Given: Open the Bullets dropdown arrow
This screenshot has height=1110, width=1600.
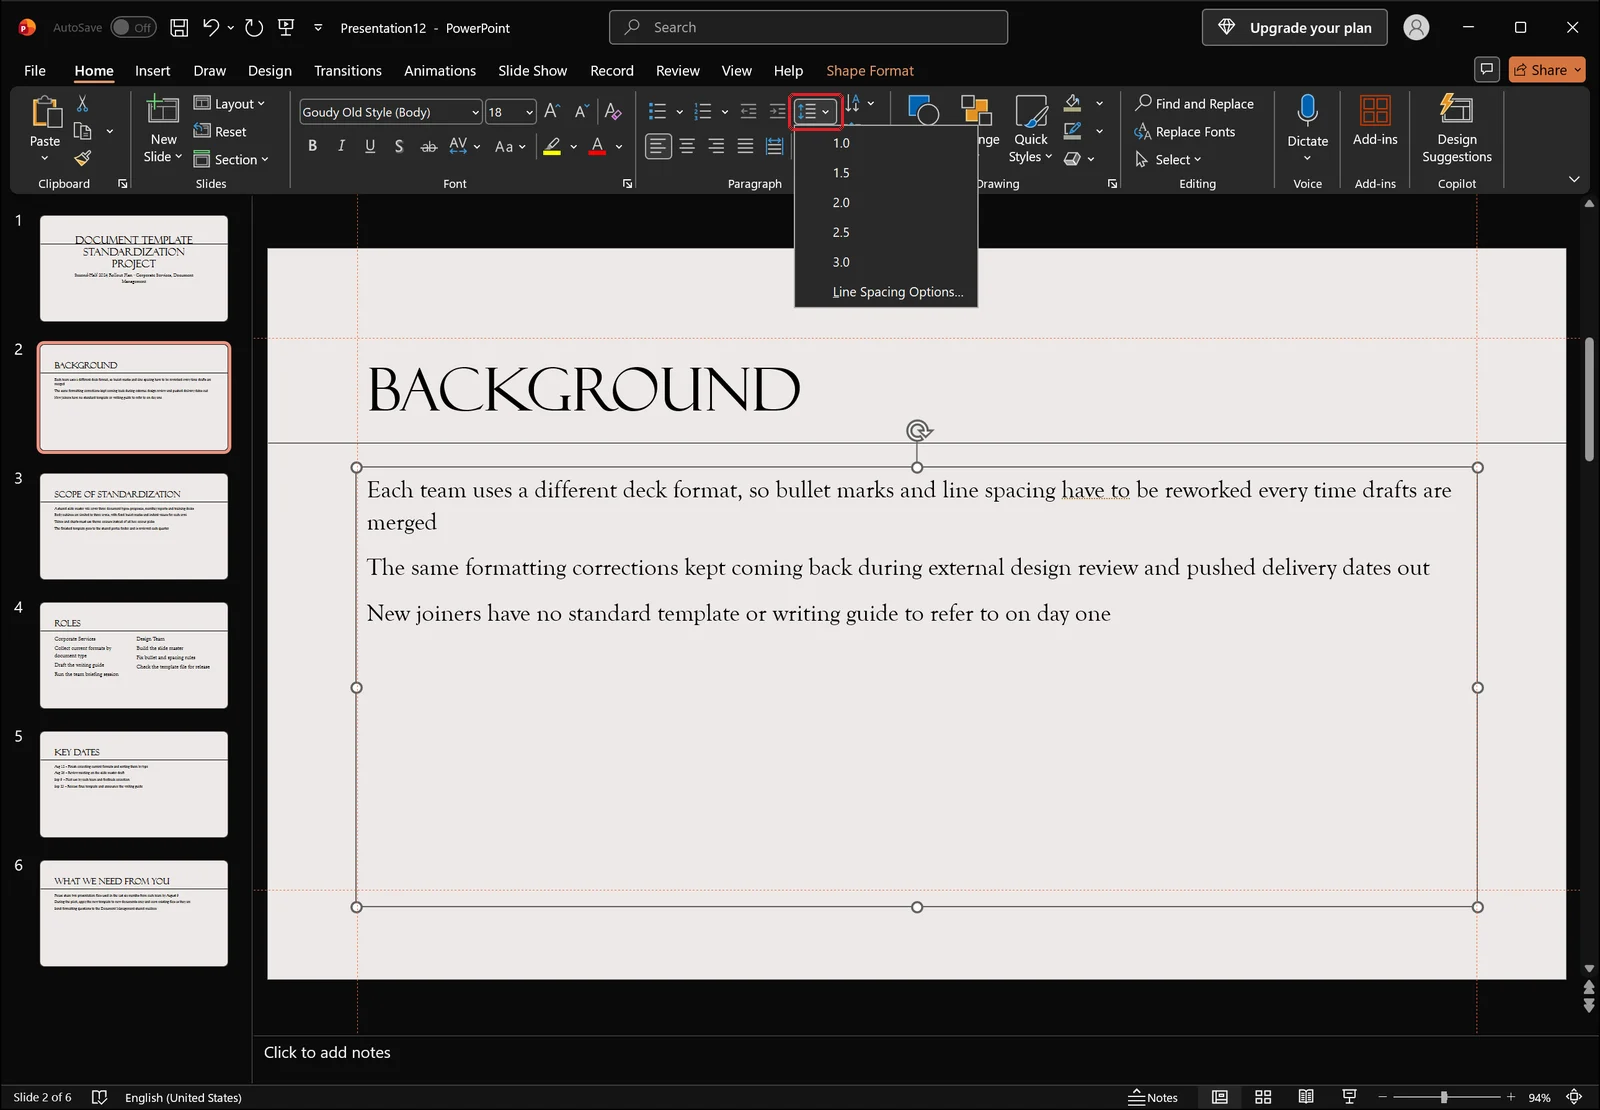Looking at the screenshot, I should click(x=679, y=112).
